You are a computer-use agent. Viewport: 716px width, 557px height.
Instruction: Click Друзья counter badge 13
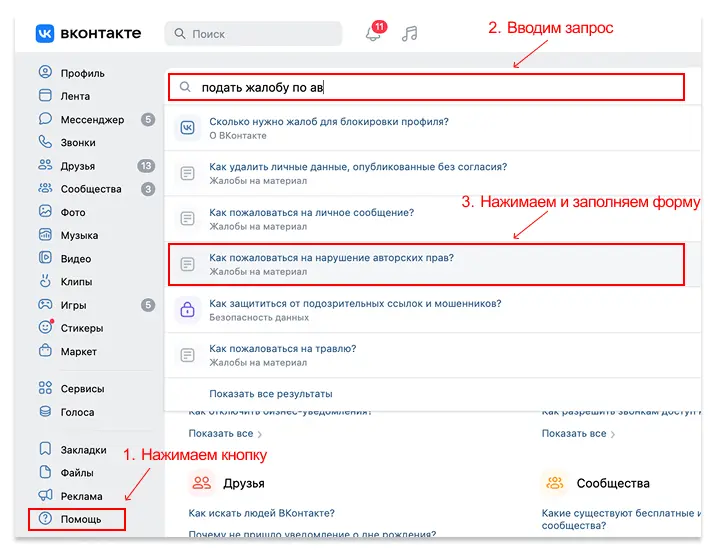coord(146,166)
